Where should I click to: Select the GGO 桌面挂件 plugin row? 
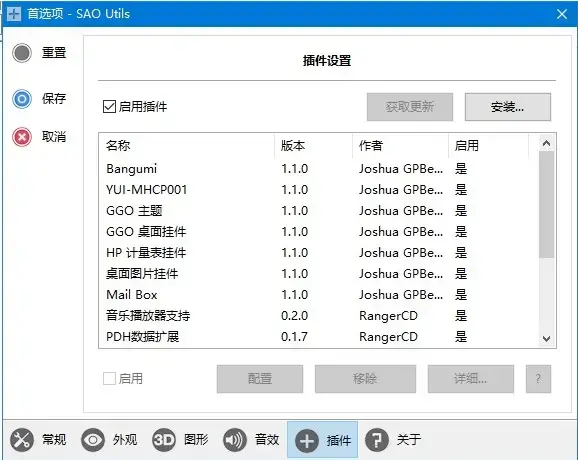pos(319,232)
